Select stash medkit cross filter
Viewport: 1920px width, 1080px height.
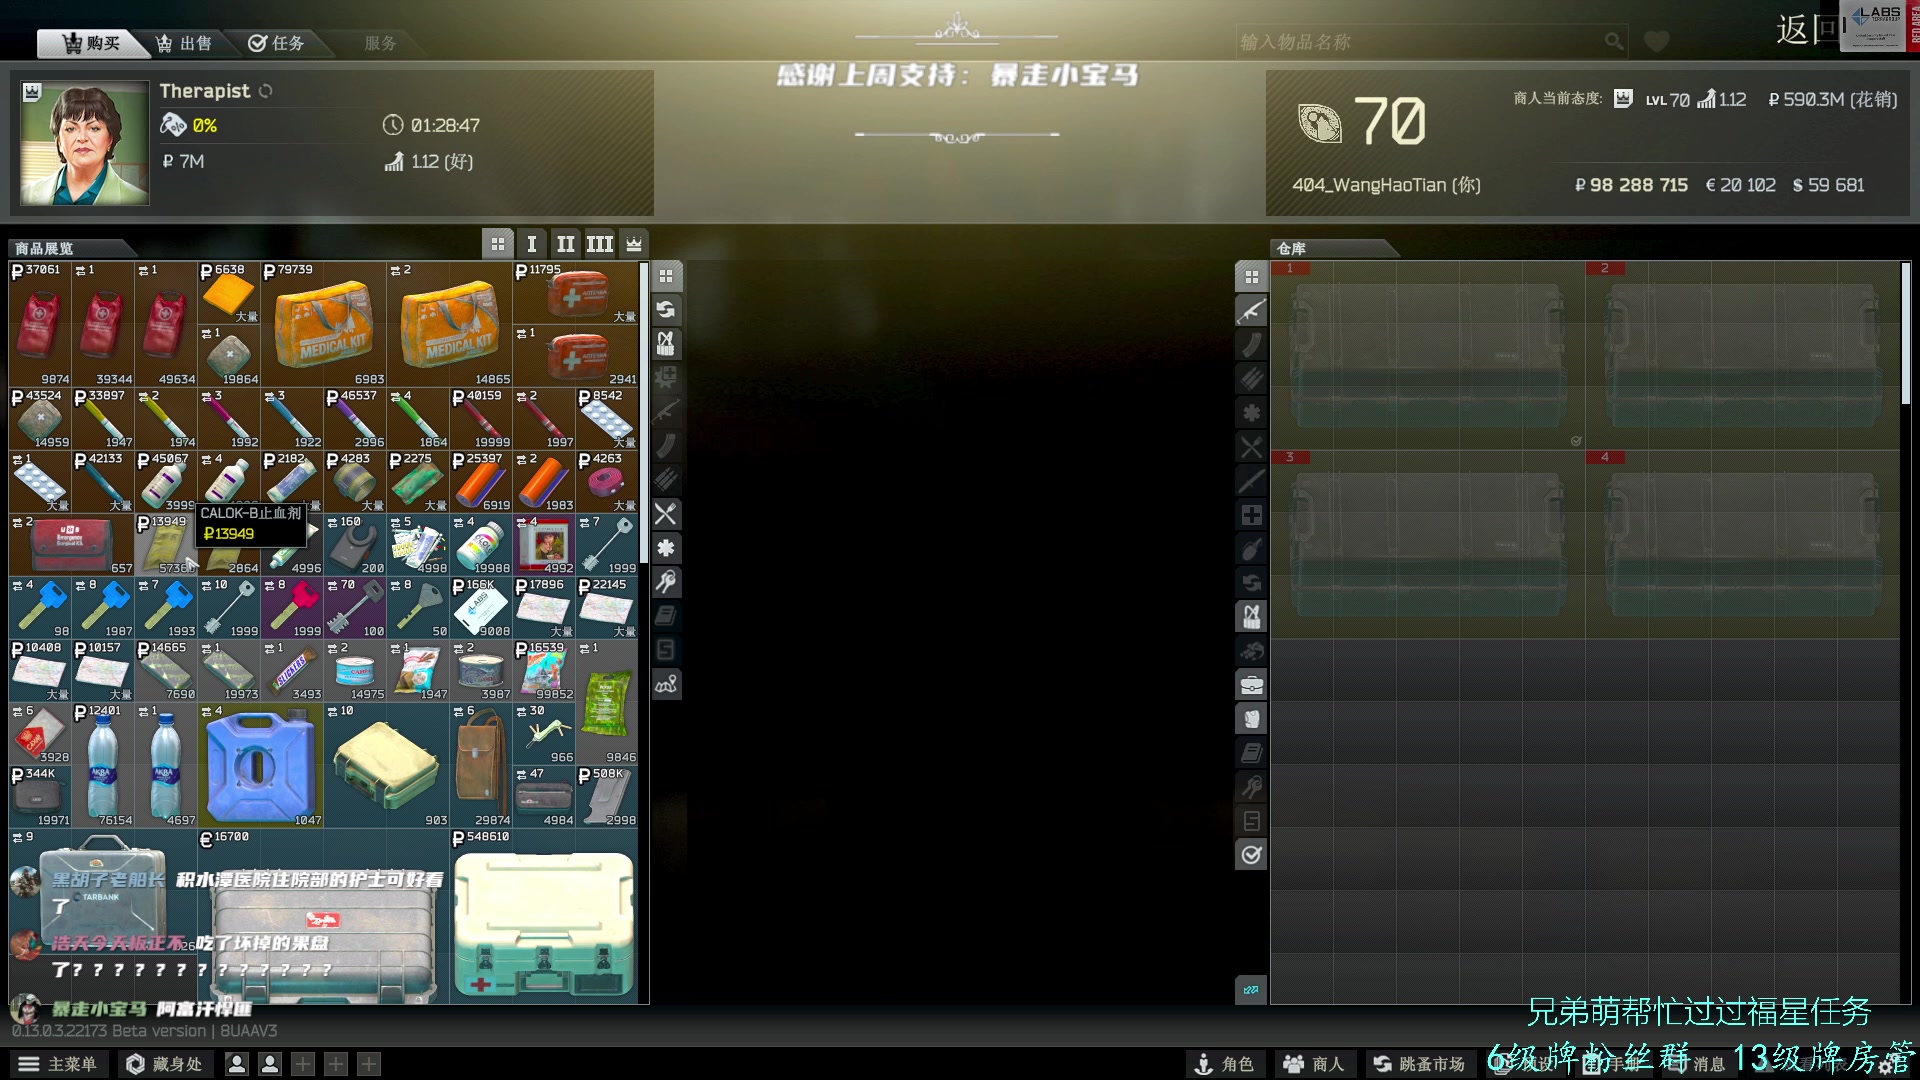[1251, 515]
